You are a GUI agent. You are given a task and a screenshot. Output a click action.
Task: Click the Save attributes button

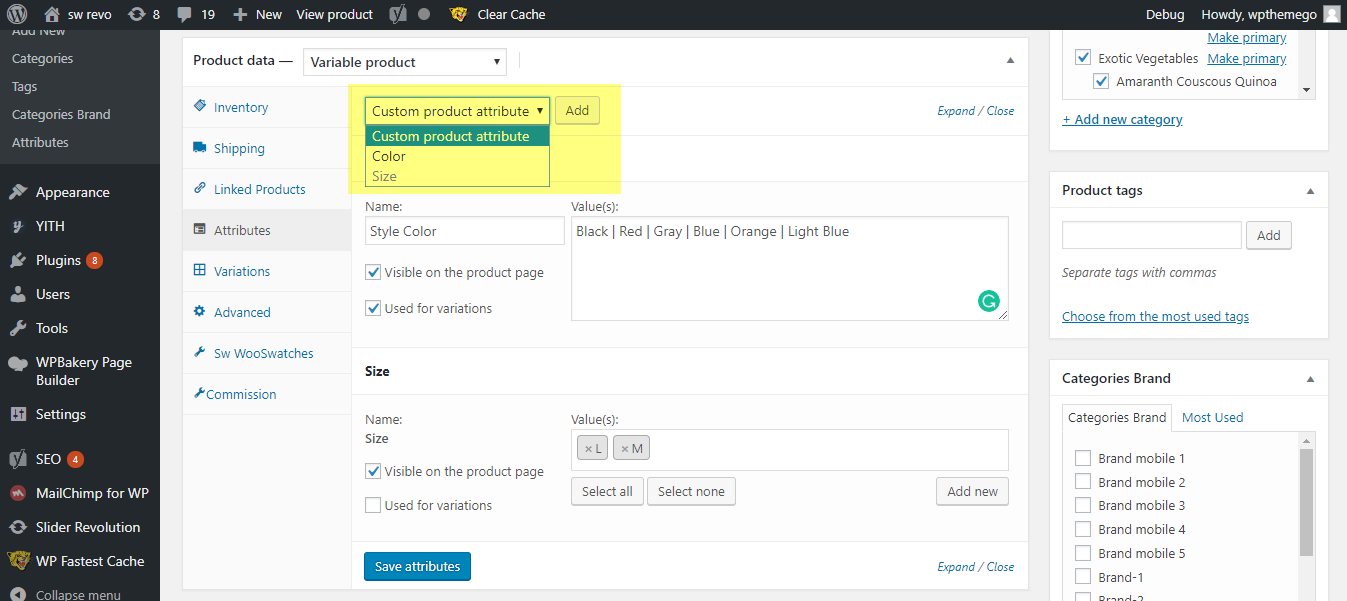click(x=417, y=566)
